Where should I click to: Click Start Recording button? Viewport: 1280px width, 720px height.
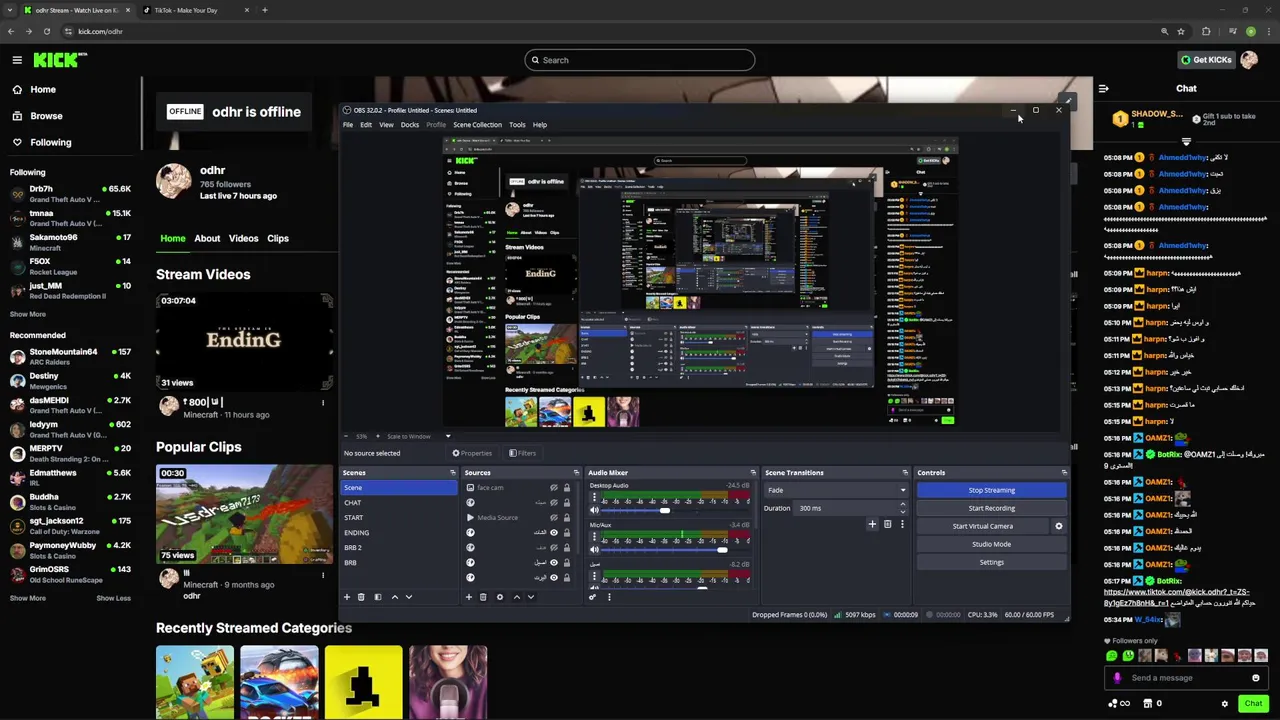(x=991, y=508)
